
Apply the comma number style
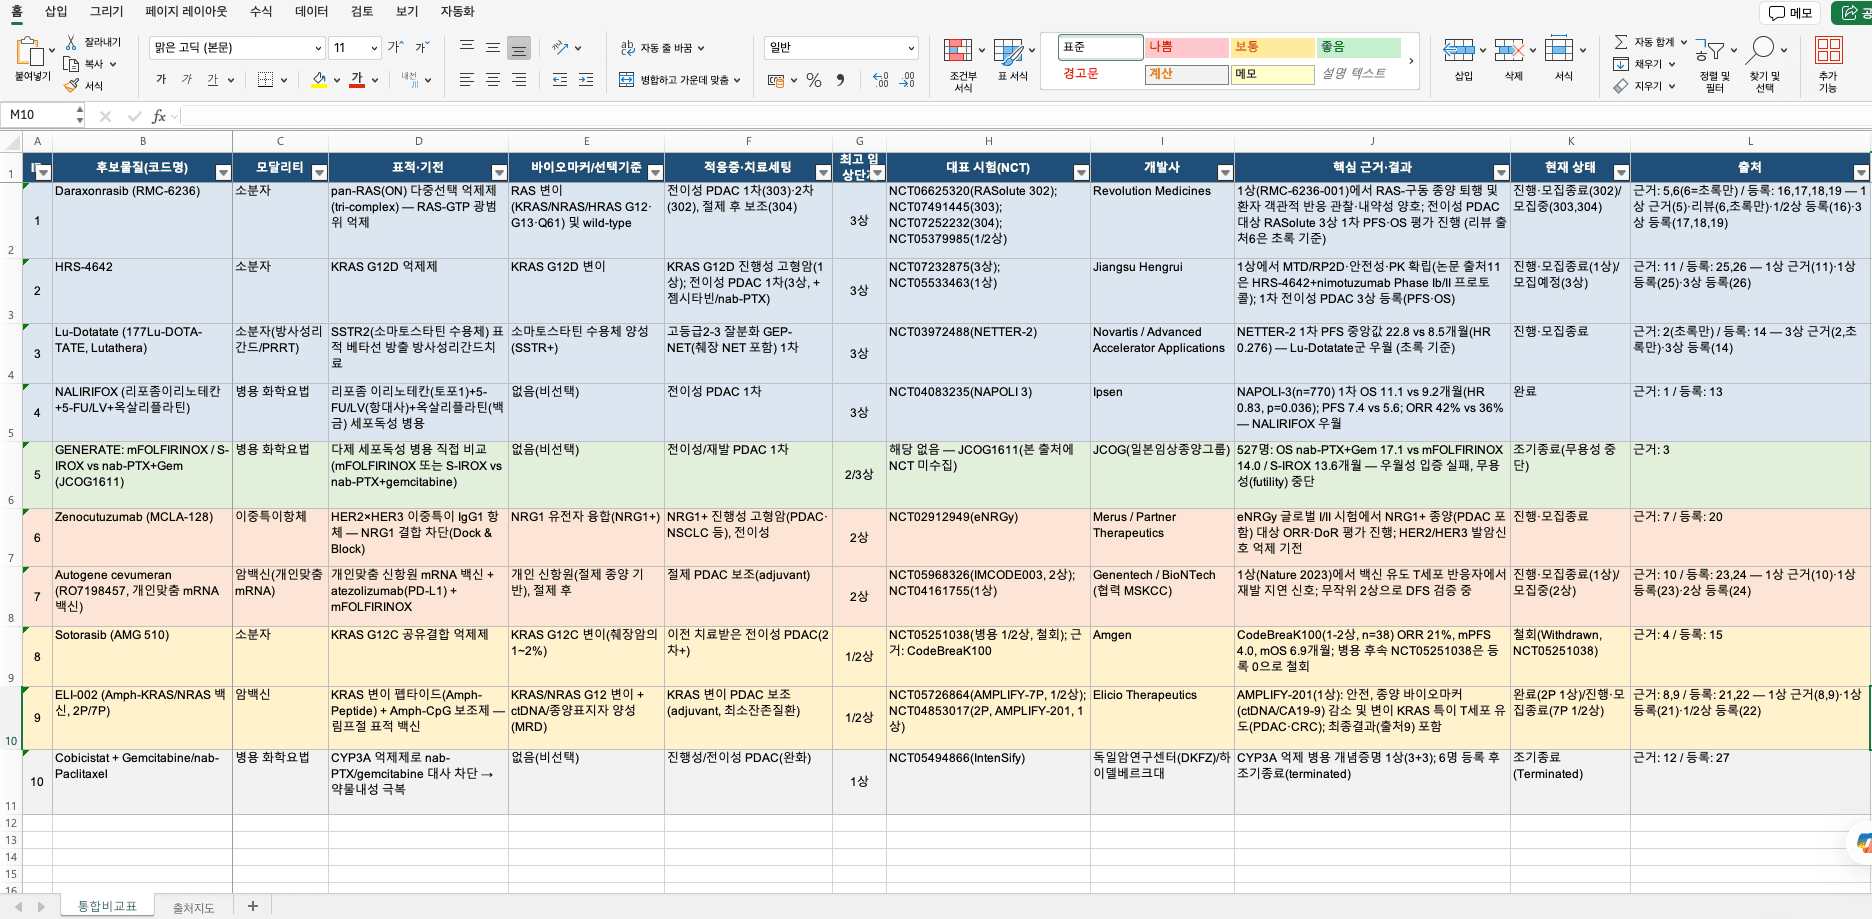(840, 80)
